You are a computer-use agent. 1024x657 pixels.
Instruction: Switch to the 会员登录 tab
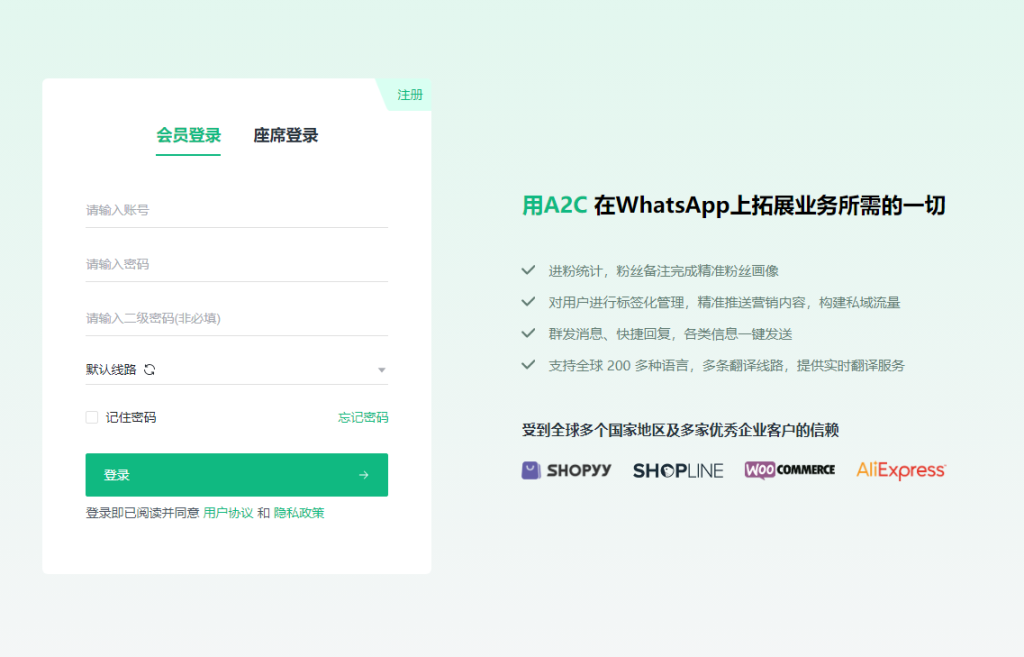click(x=188, y=136)
